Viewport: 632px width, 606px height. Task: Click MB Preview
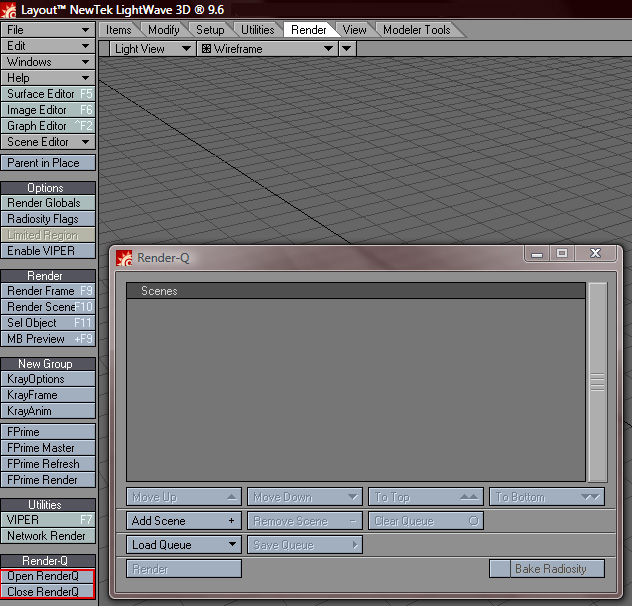click(x=48, y=339)
